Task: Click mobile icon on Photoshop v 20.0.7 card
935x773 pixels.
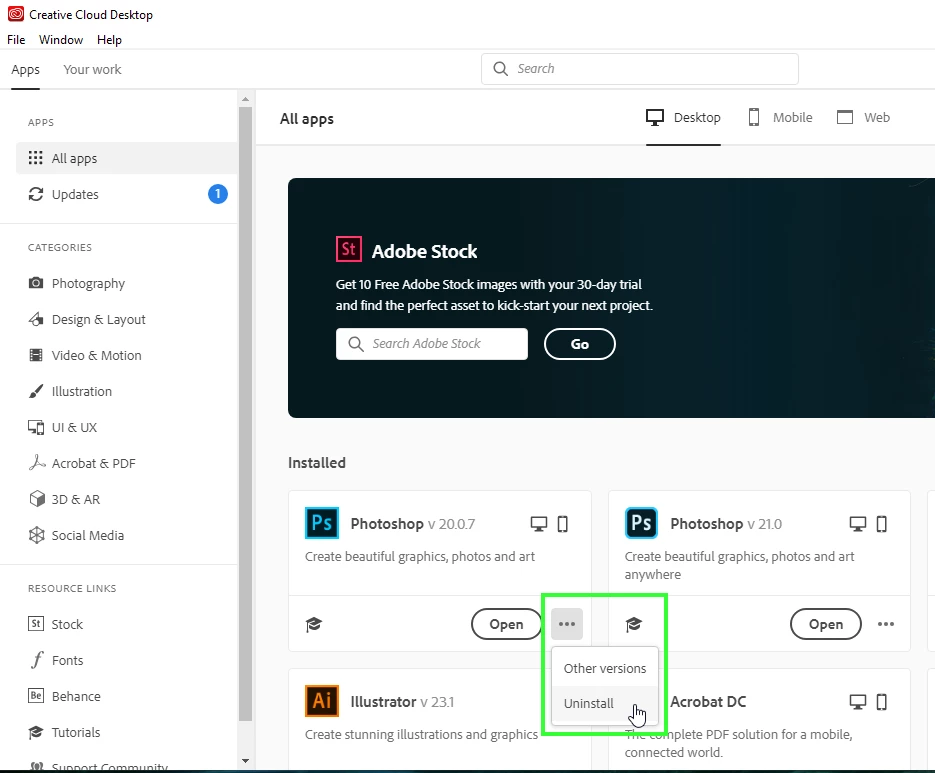Action: point(562,524)
